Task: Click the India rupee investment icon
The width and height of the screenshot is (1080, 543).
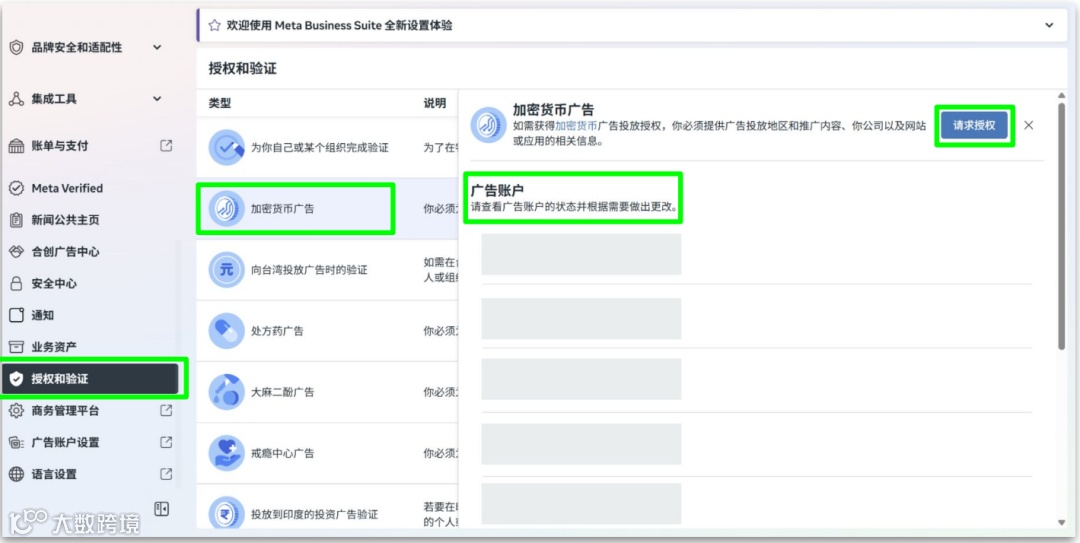Action: click(227, 514)
